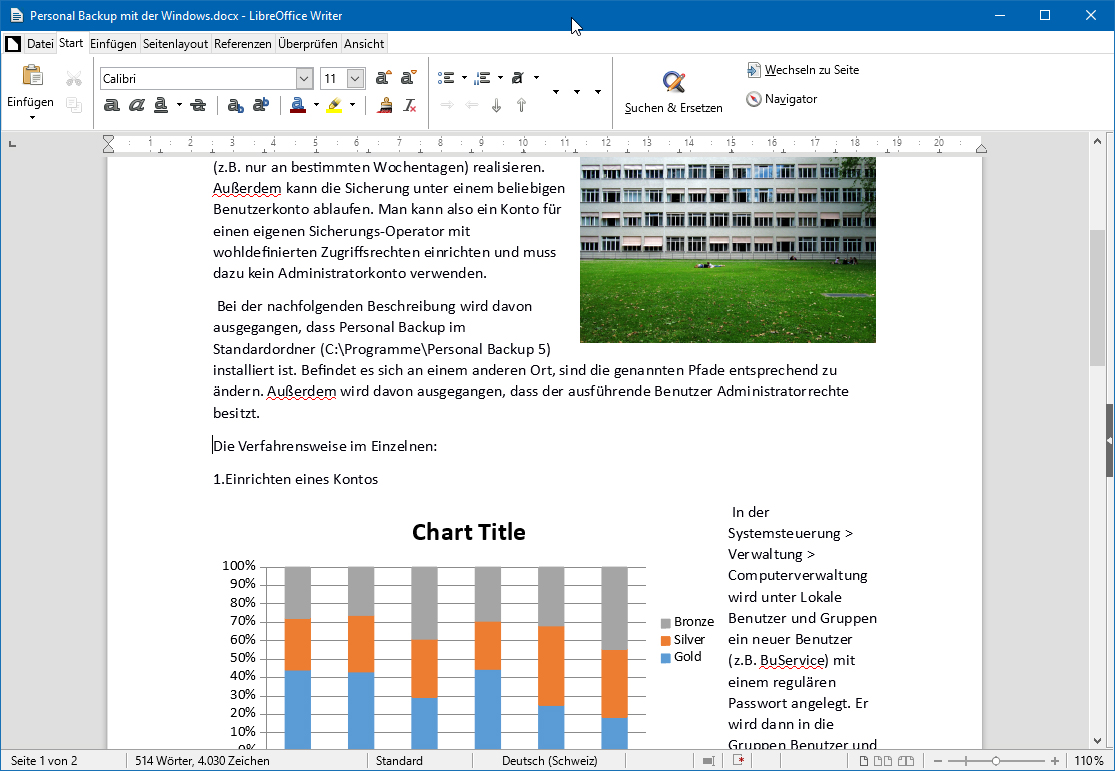Switch to the Überprüfen tab
This screenshot has height=771, width=1115.
[308, 43]
